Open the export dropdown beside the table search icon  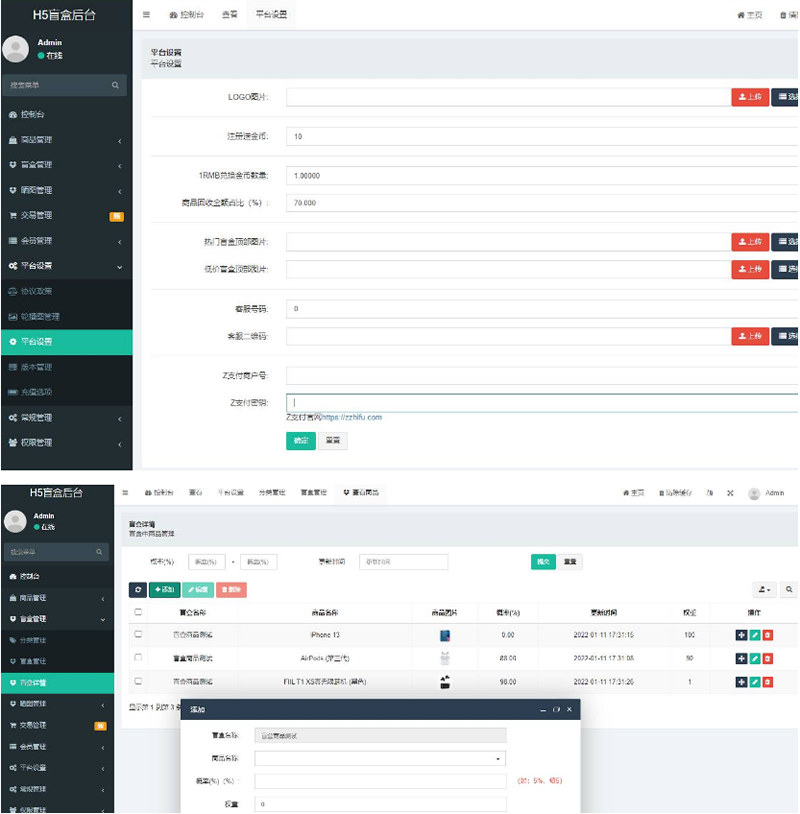click(x=765, y=591)
